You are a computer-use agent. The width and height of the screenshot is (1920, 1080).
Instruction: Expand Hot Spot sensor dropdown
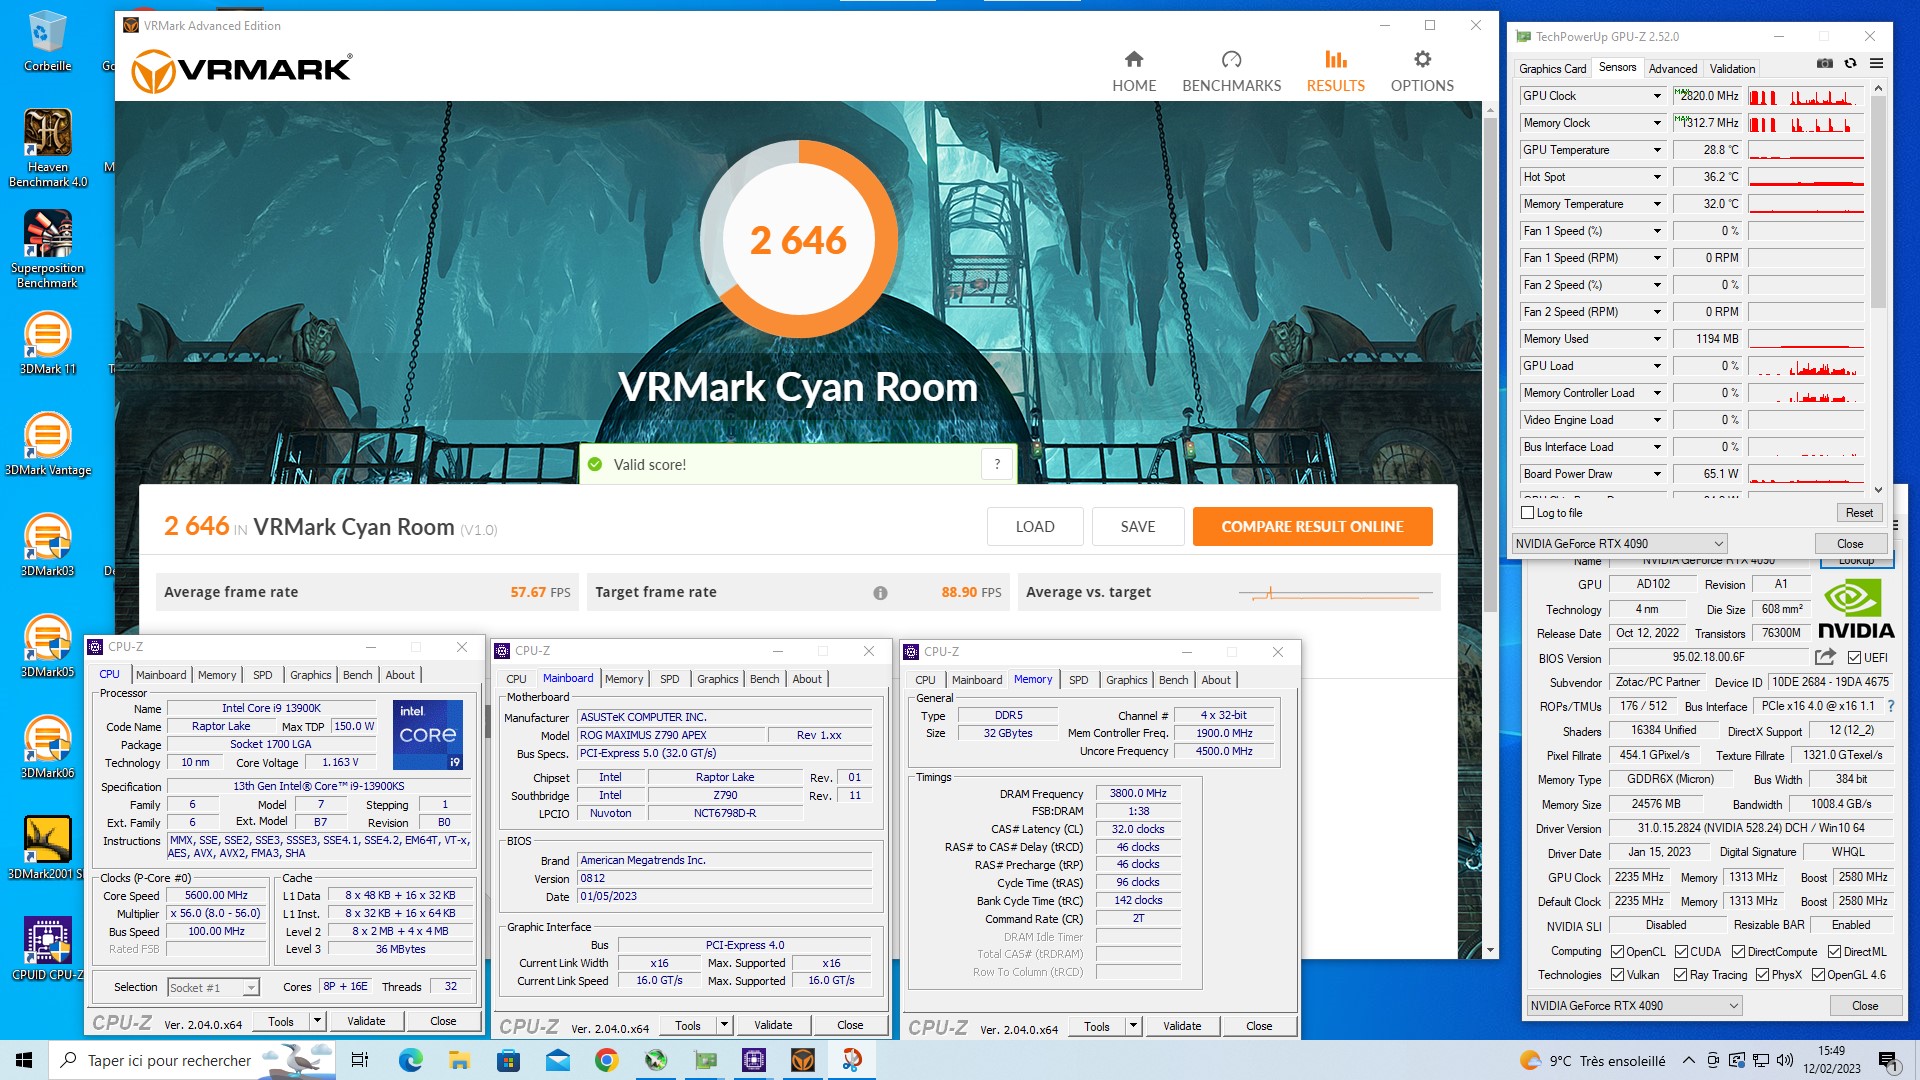1657,177
